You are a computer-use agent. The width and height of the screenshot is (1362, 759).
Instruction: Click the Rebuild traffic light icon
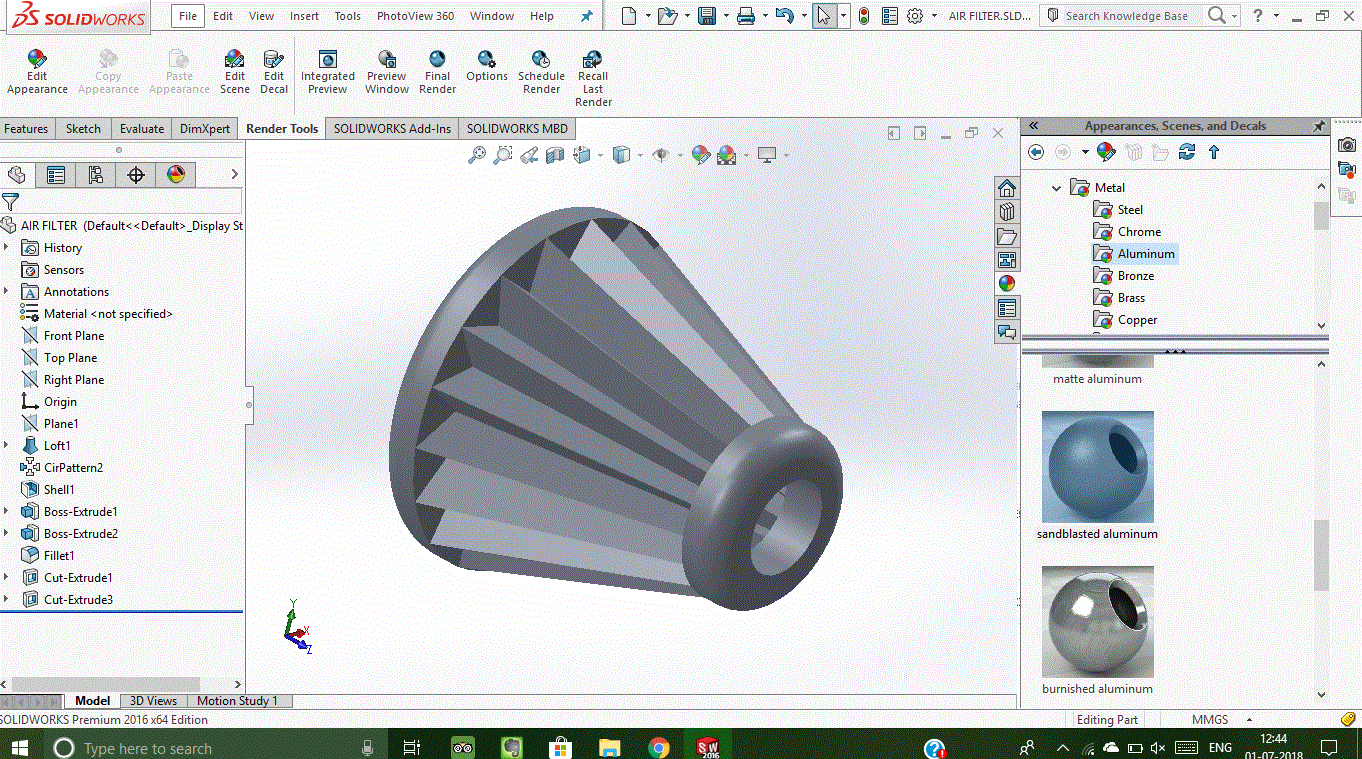pyautogui.click(x=863, y=16)
